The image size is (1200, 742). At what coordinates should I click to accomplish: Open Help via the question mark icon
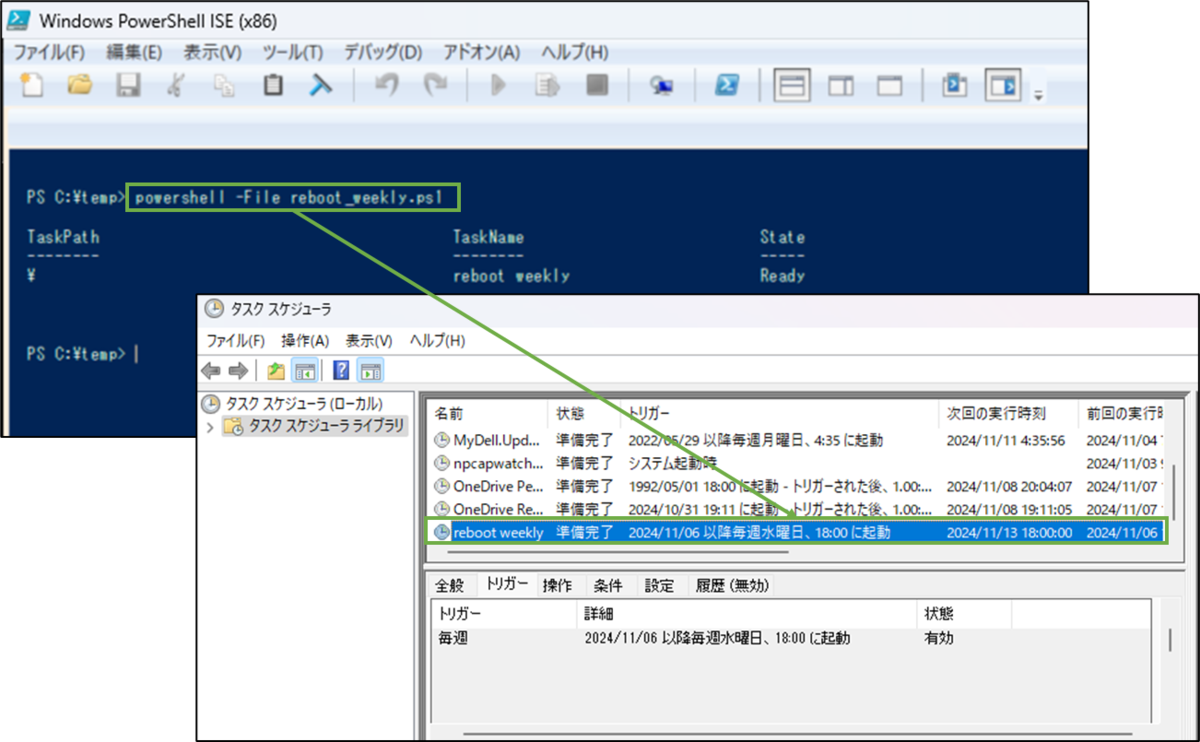click(x=340, y=369)
